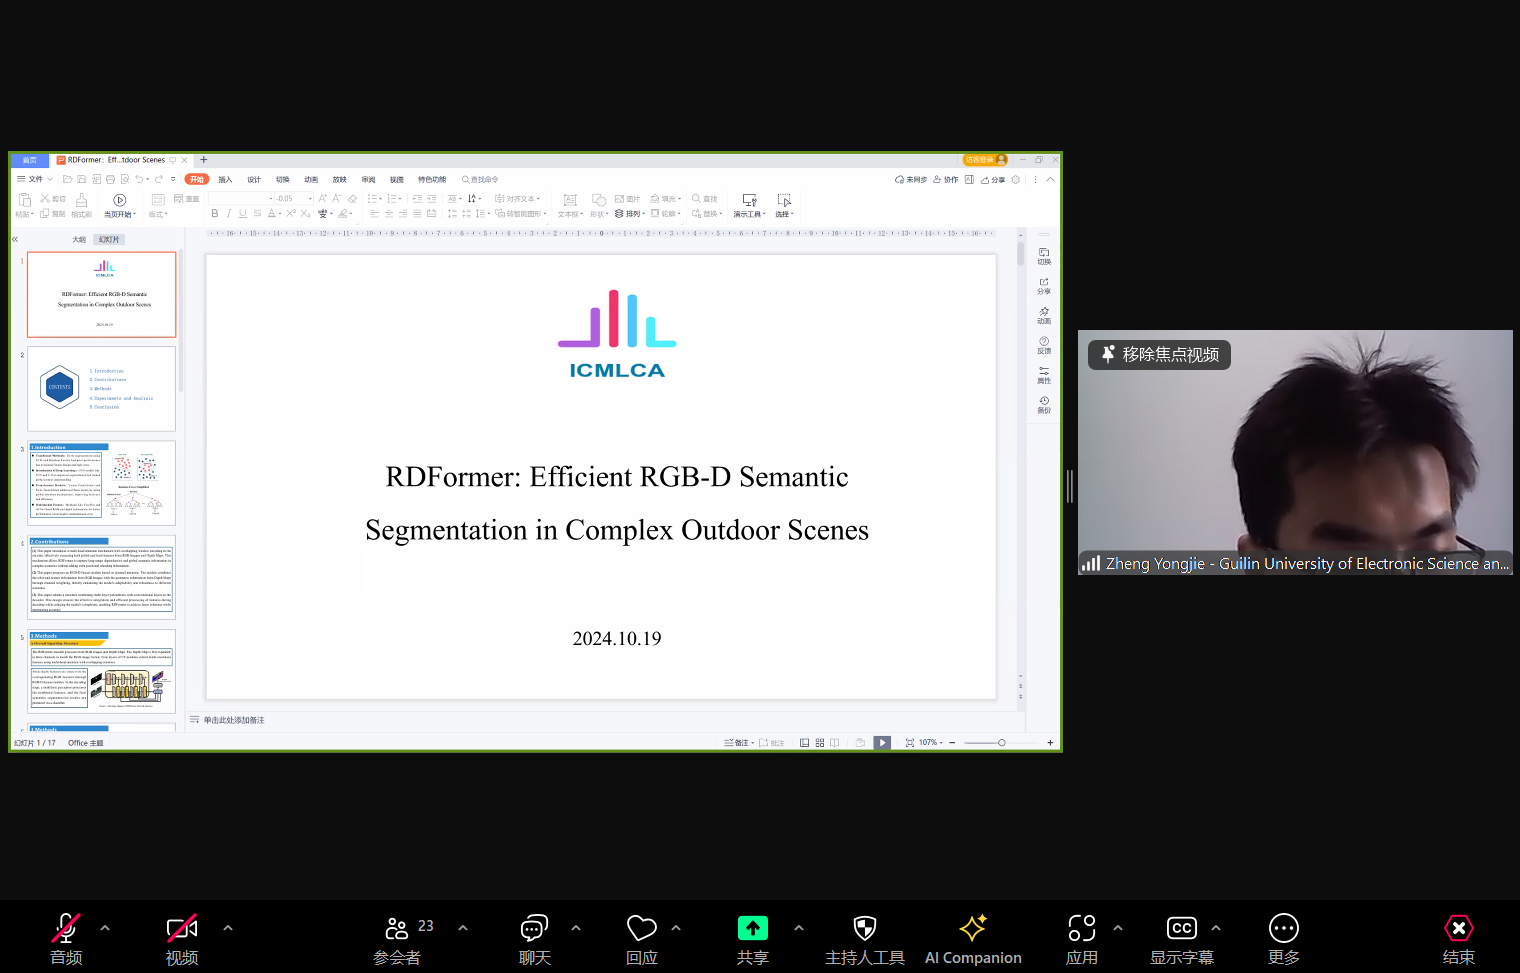This screenshot has height=973, width=1520.
Task: Open a new tab with plus icon in WPS
Action: click(204, 160)
